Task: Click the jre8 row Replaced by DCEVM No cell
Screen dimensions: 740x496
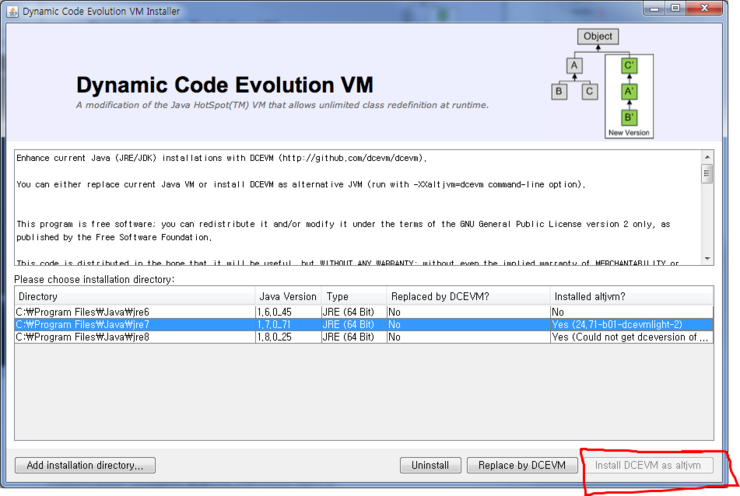Action: (468, 337)
